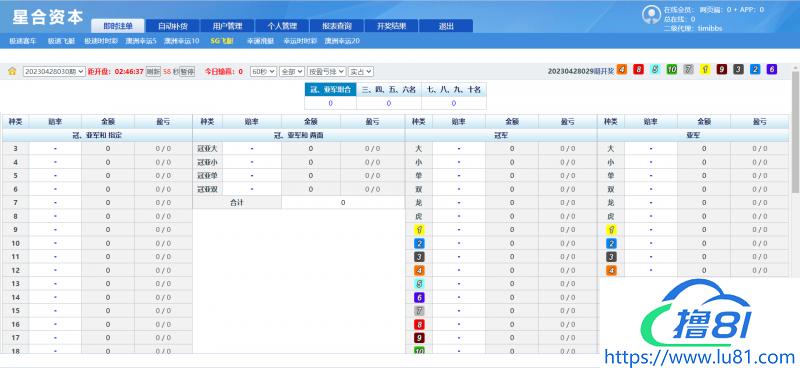Click the 暂停 pause button
Image resolution: width=800 pixels, height=368 pixels.
[x=187, y=72]
